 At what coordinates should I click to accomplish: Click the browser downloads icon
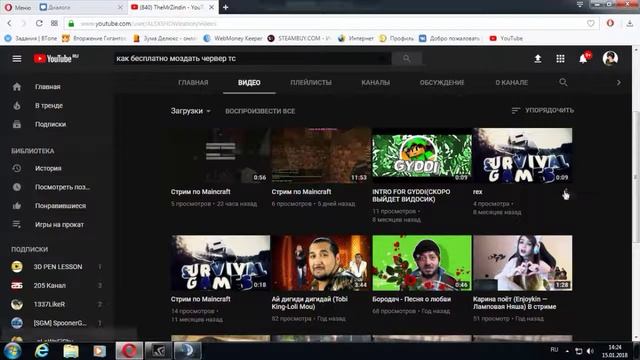click(630, 23)
